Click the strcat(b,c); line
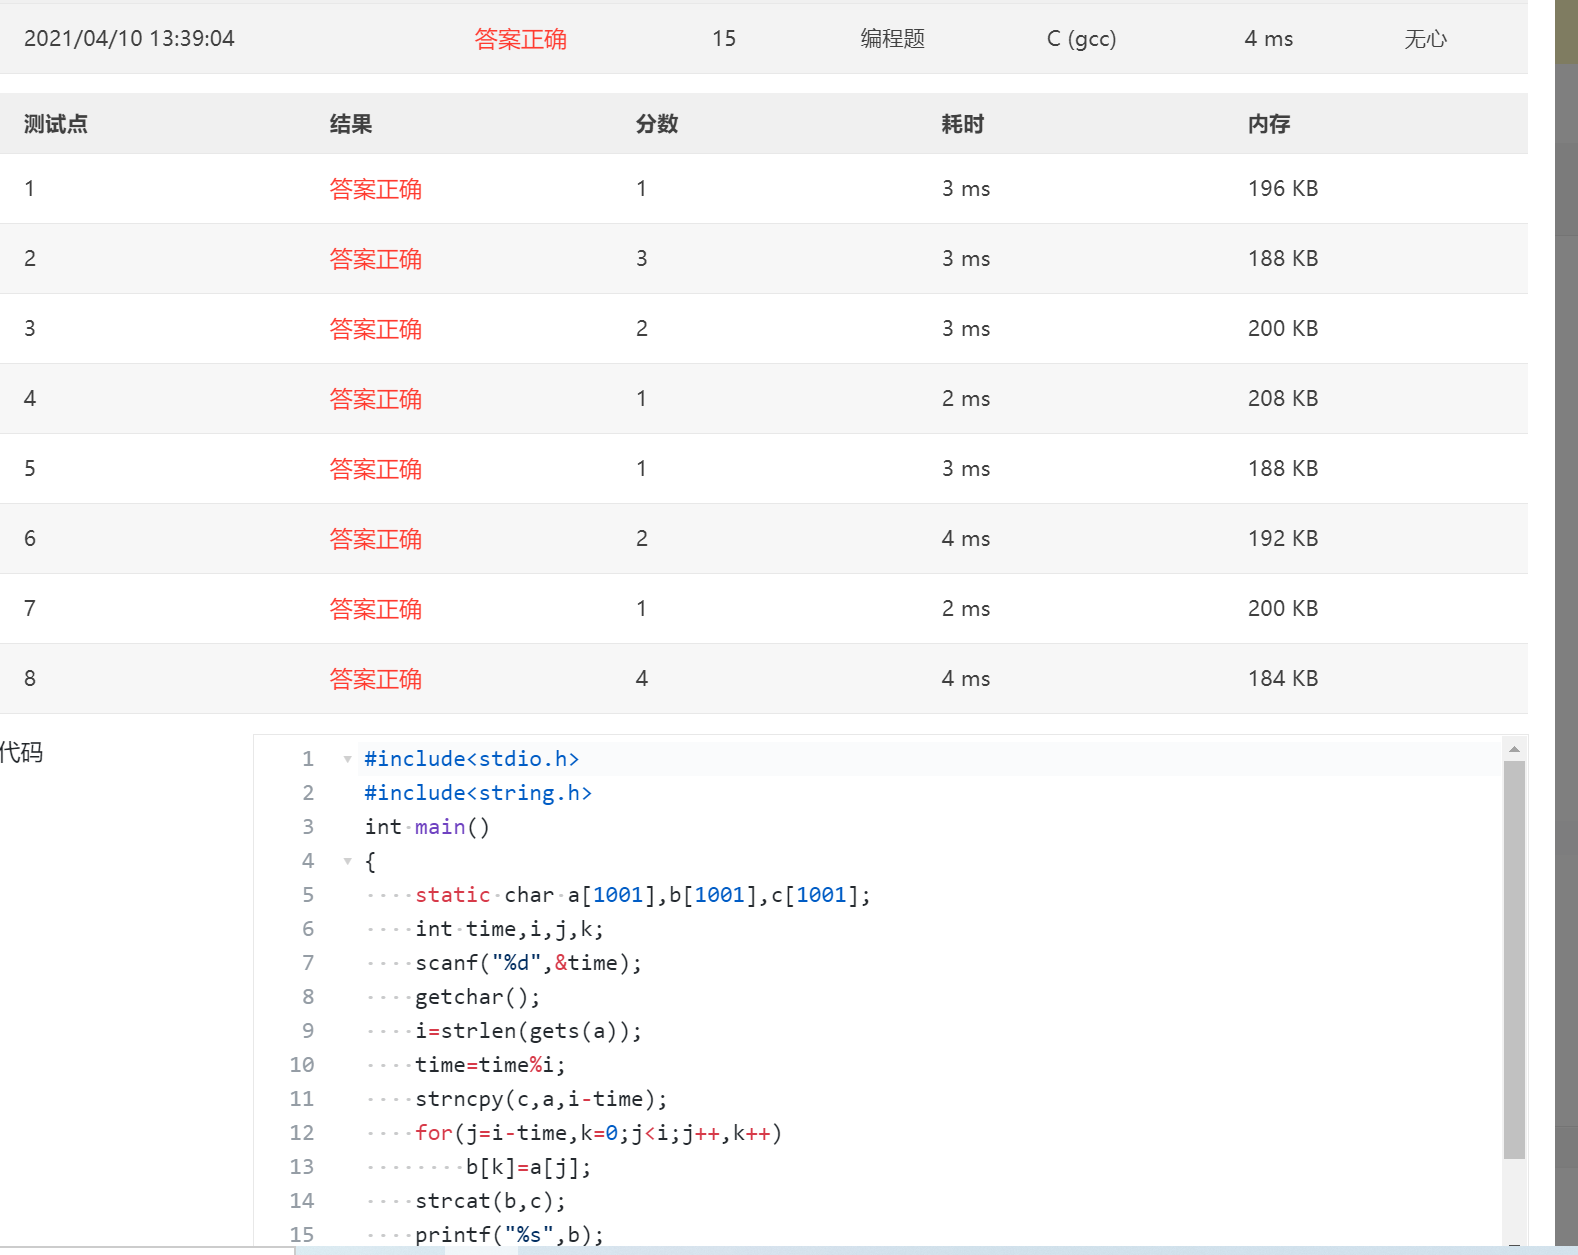 pos(491,1201)
